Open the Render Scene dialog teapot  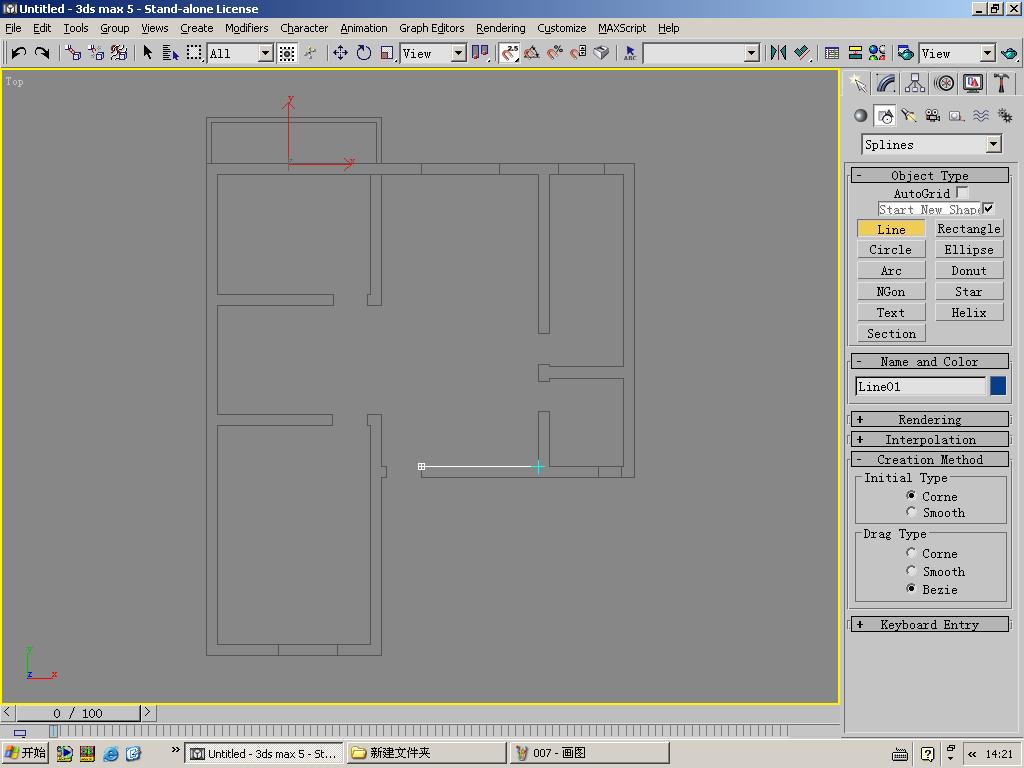pos(905,53)
